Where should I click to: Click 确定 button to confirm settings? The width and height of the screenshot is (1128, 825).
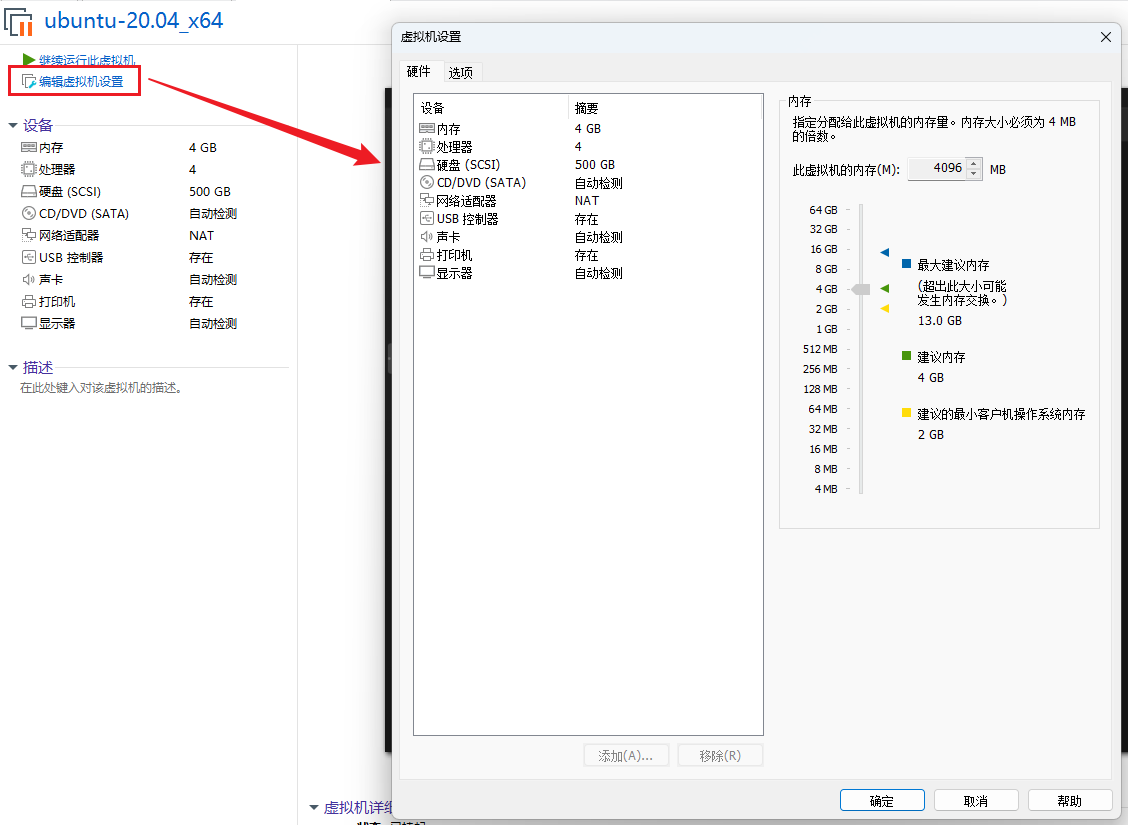(882, 801)
